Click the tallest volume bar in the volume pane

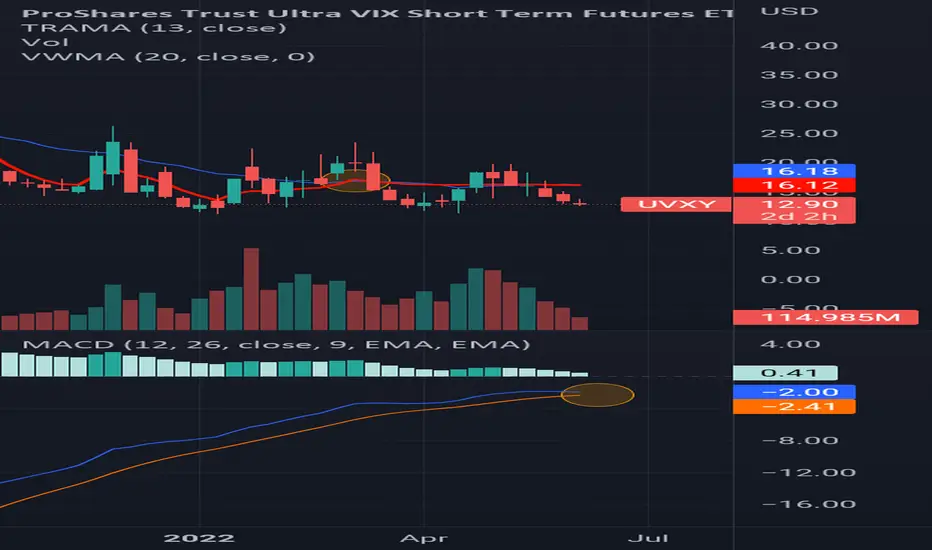tap(251, 289)
